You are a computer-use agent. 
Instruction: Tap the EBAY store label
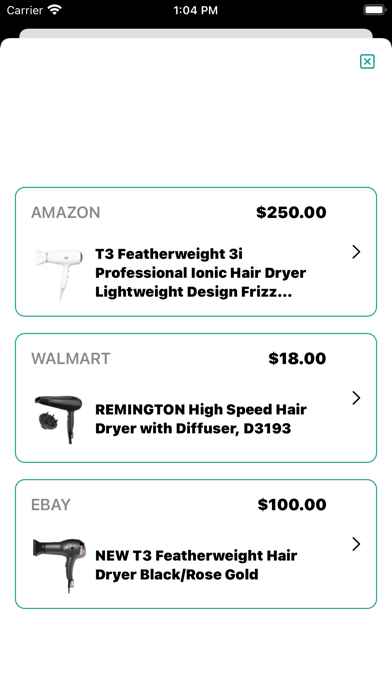click(51, 505)
